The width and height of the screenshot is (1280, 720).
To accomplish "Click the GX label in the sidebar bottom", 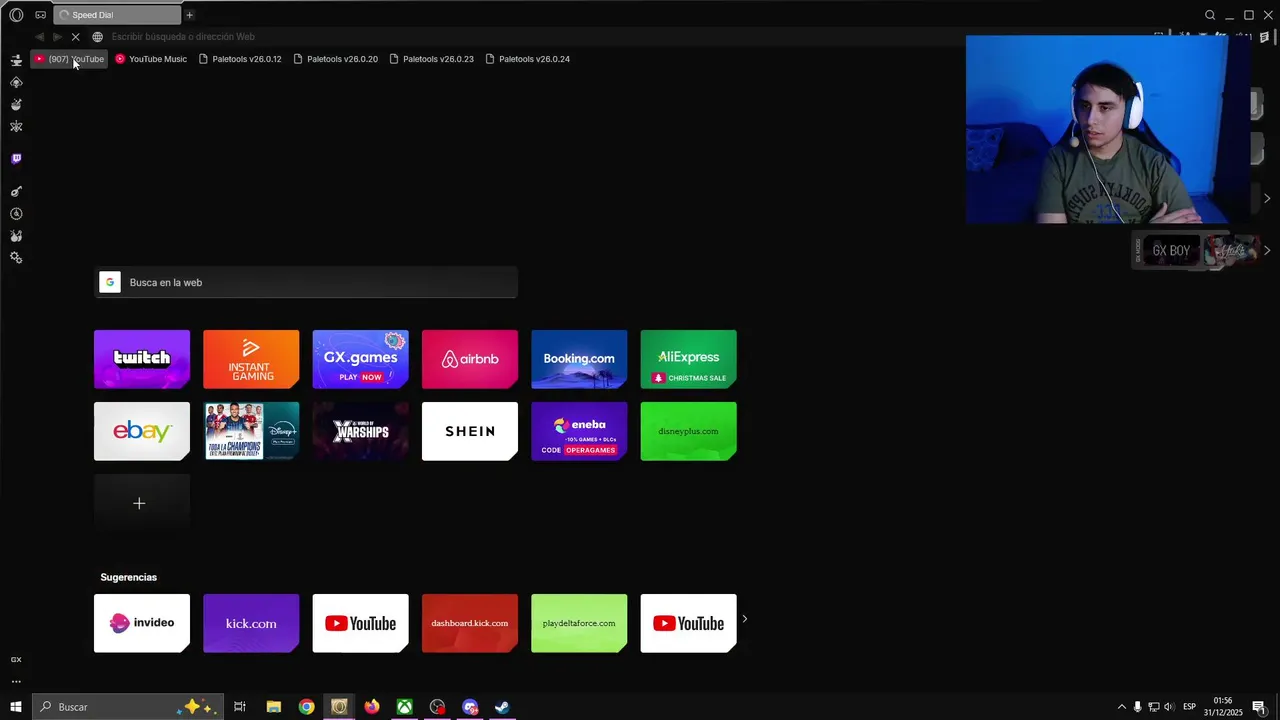I will (16, 660).
